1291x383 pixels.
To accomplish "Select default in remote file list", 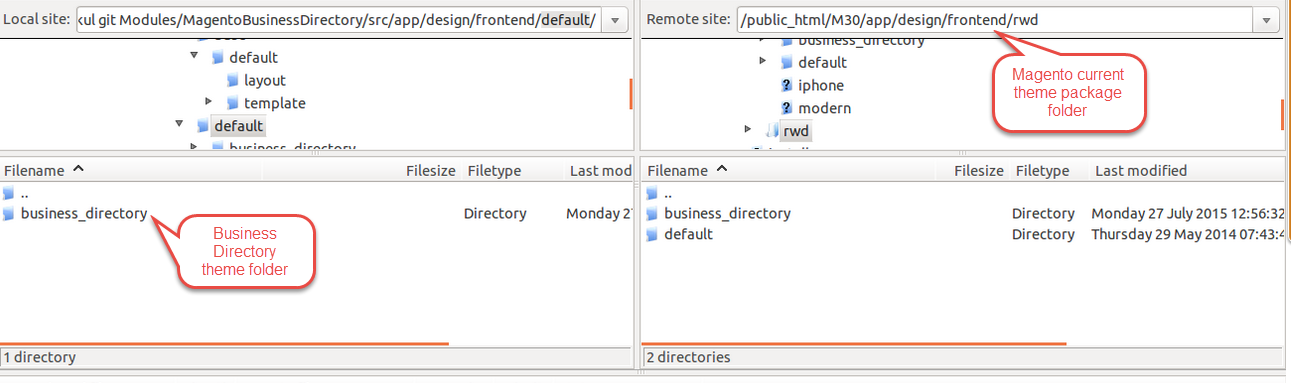I will 688,234.
